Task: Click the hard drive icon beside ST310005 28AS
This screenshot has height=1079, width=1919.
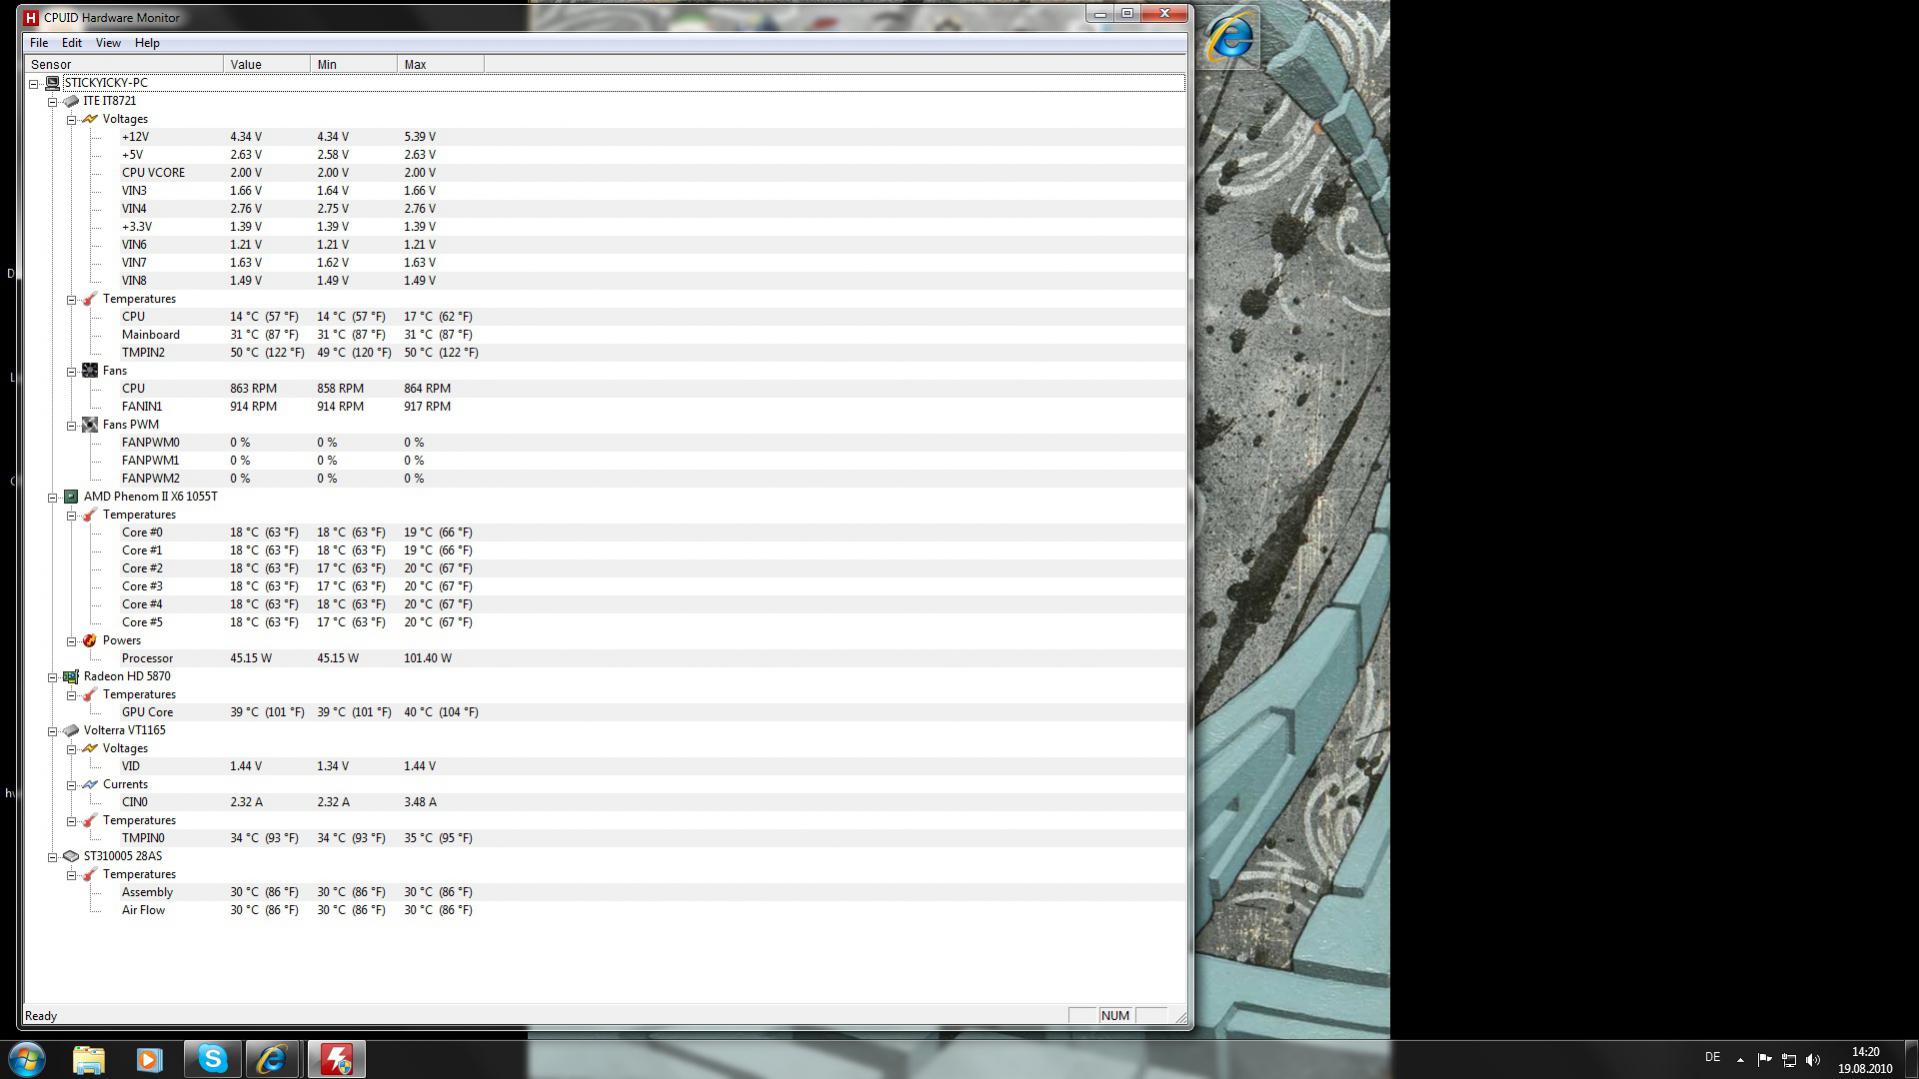Action: click(x=71, y=857)
